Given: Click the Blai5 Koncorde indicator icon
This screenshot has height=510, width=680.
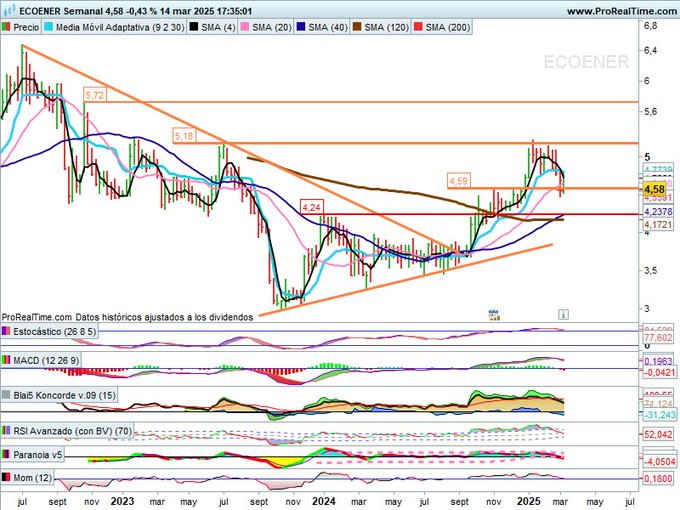Looking at the screenshot, I should click(6, 395).
